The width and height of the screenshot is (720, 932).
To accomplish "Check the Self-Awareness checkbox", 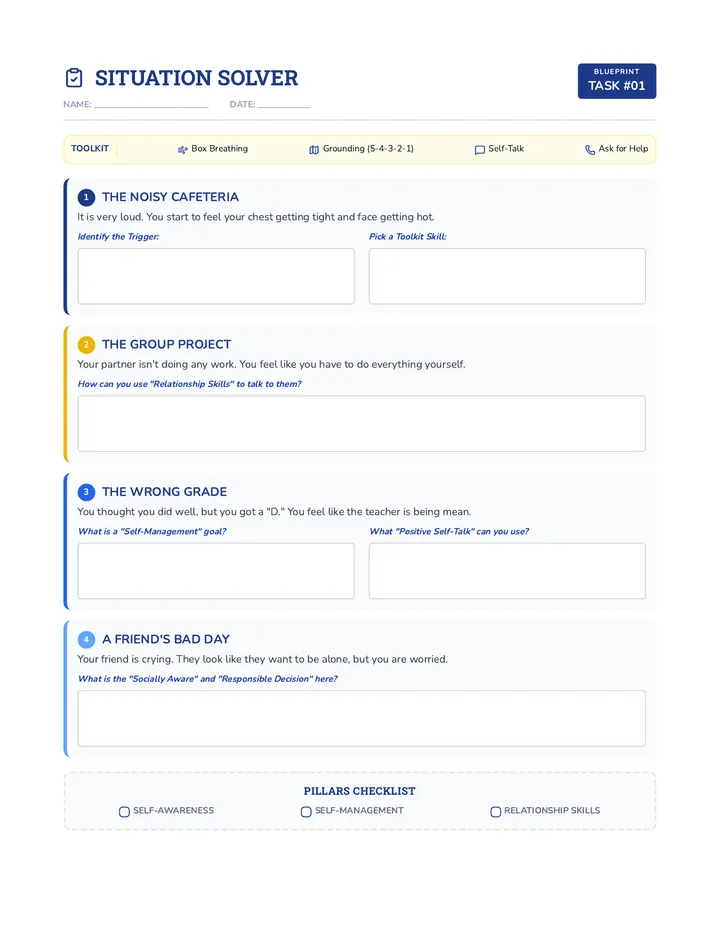I will pos(124,812).
